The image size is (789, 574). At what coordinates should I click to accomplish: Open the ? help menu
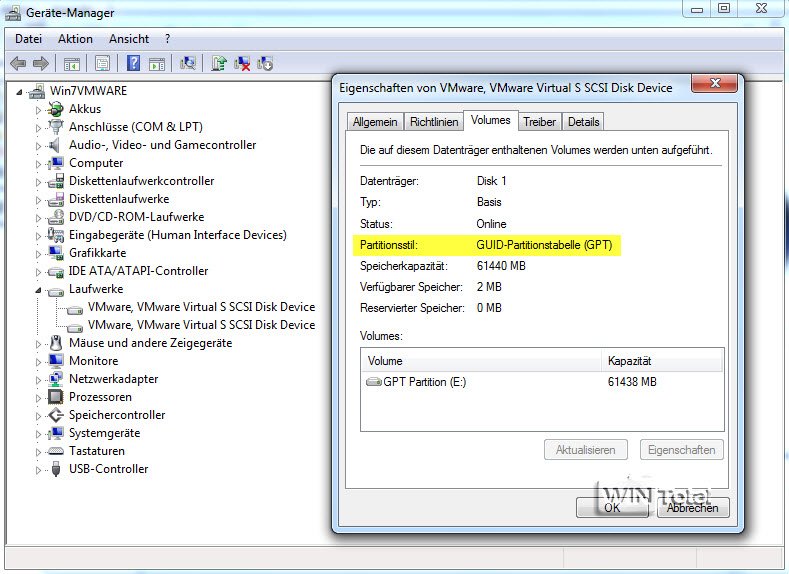pyautogui.click(x=168, y=39)
